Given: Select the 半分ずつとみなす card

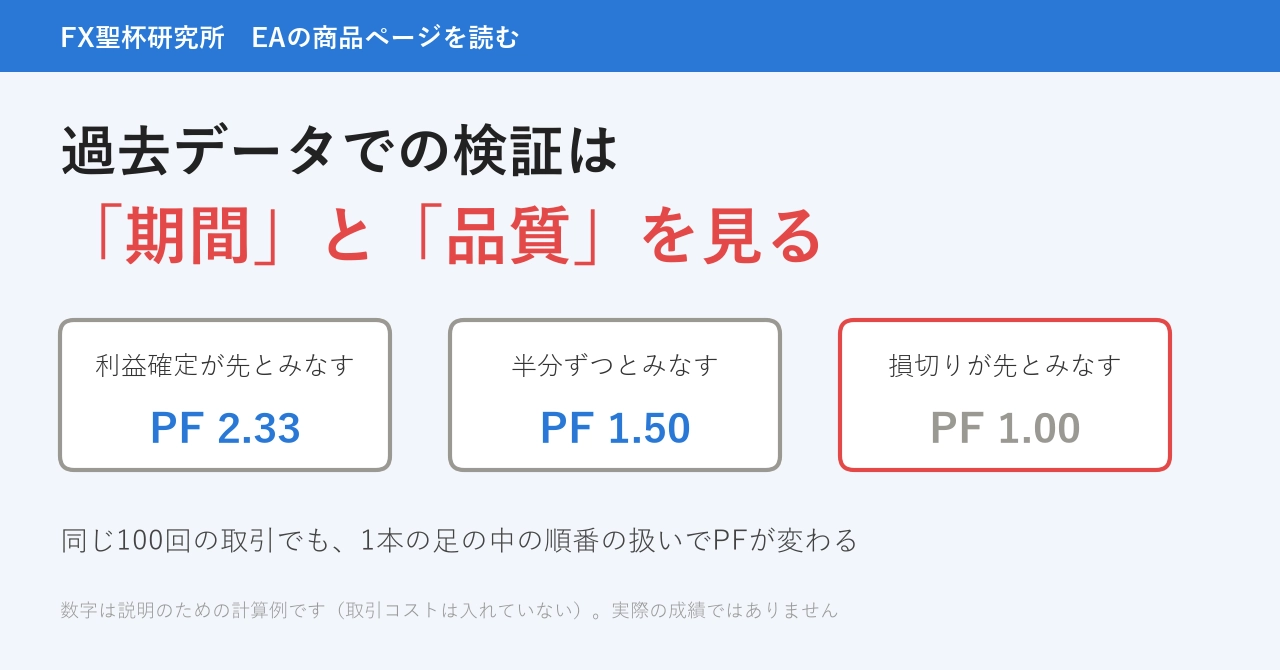Looking at the screenshot, I should coord(615,395).
